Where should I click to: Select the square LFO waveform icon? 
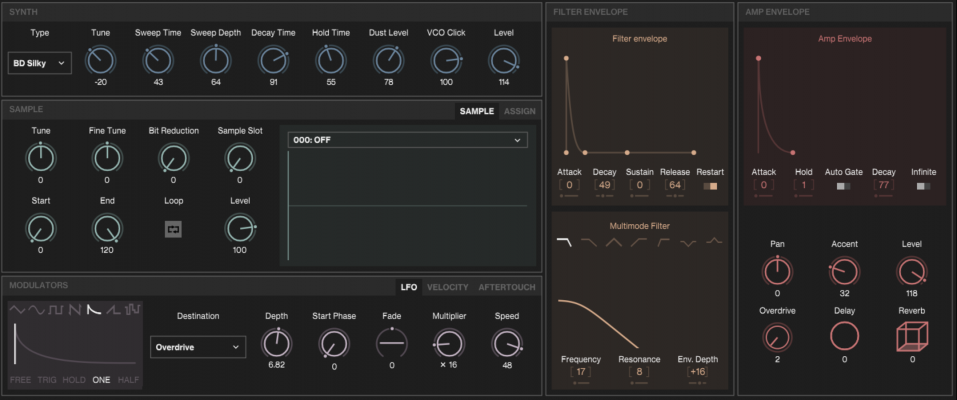coord(56,310)
